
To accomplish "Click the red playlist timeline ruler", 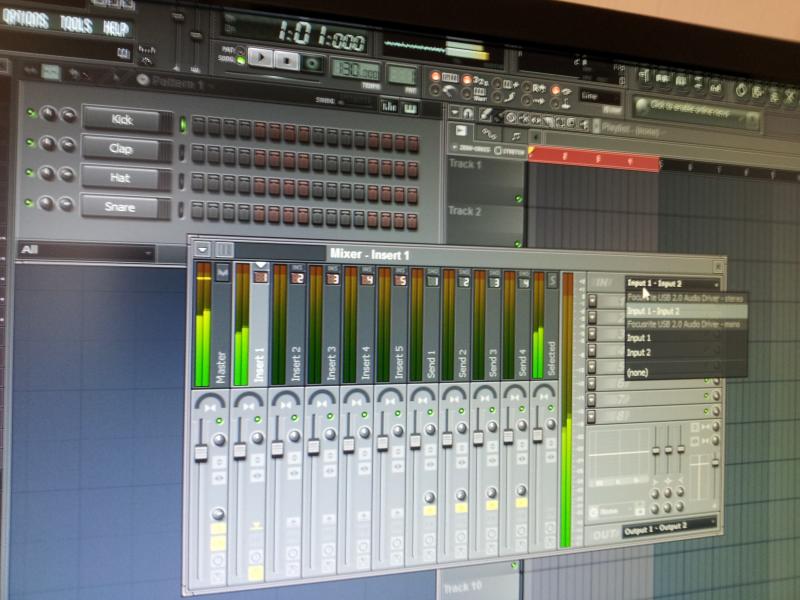I will 594,158.
